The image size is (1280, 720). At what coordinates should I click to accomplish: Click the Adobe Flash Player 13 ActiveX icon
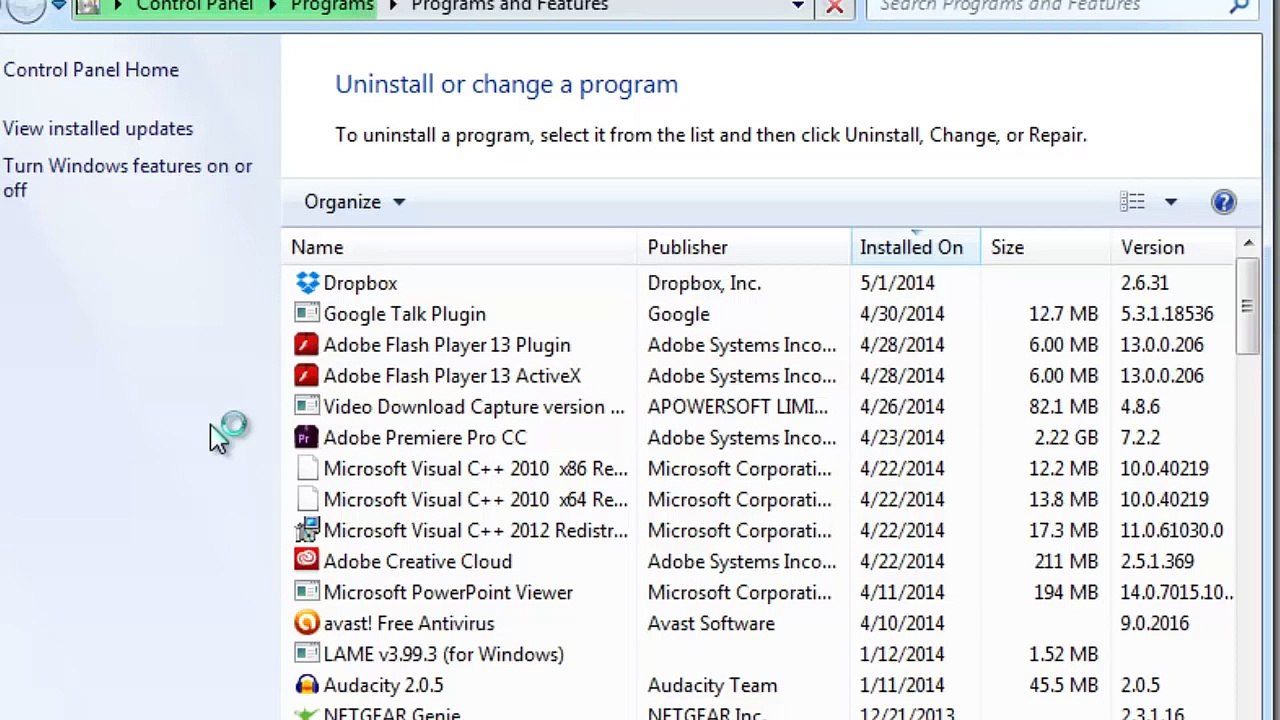pos(307,376)
